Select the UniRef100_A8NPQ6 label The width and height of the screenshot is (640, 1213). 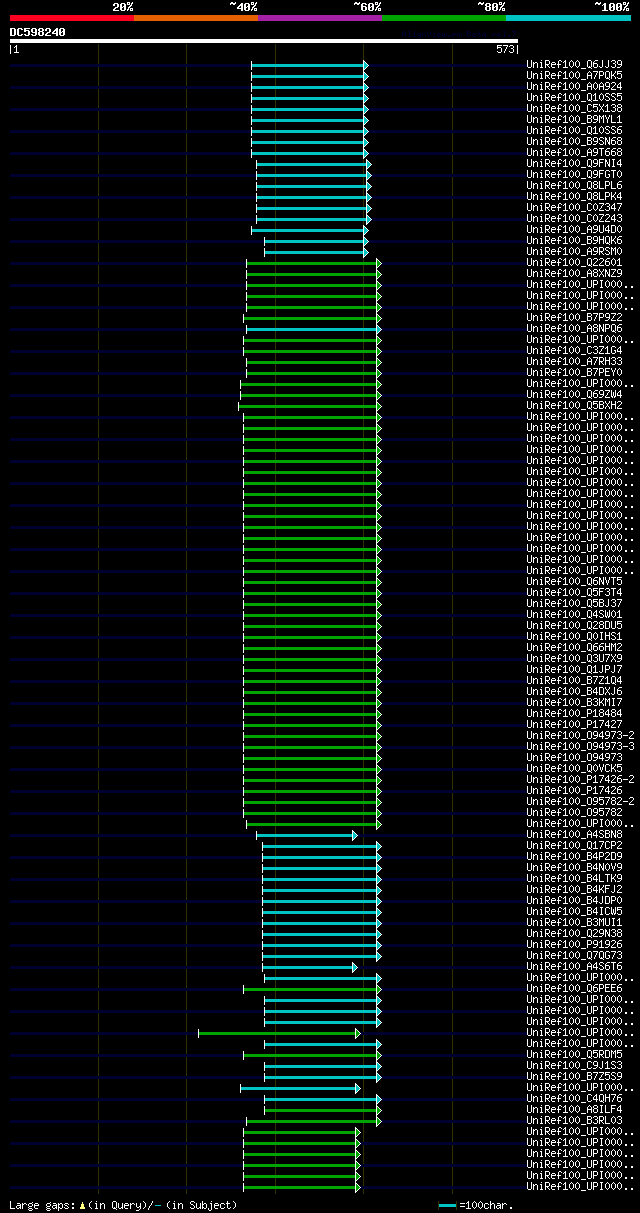coord(574,328)
